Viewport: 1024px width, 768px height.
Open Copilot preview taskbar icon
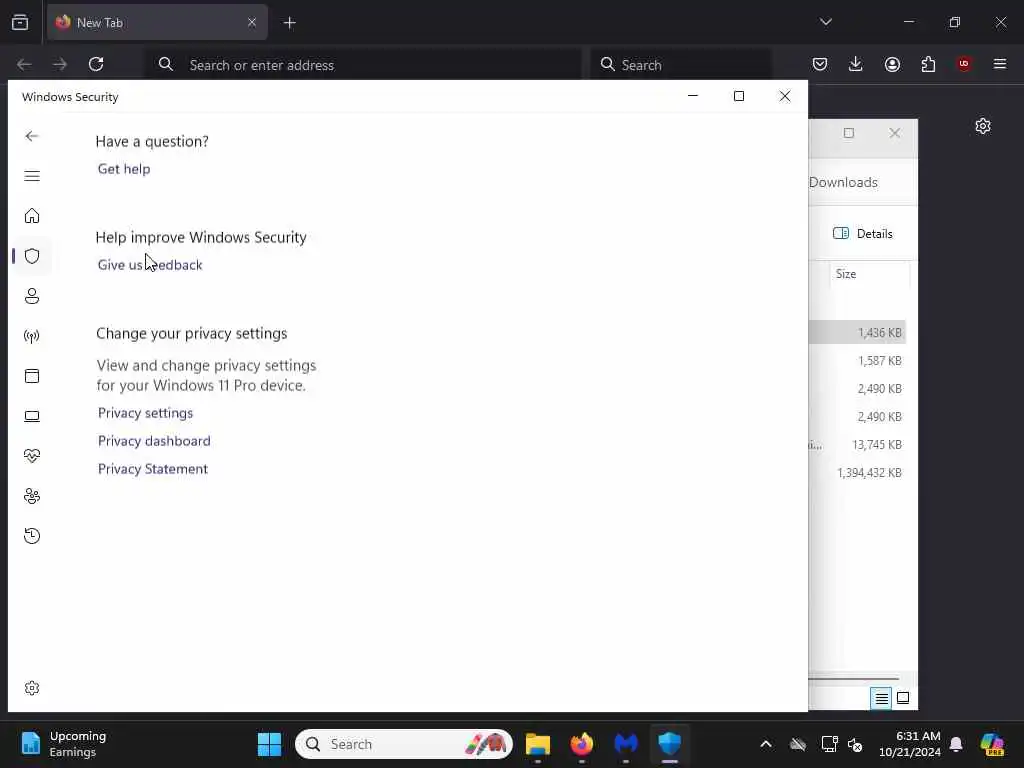[992, 744]
